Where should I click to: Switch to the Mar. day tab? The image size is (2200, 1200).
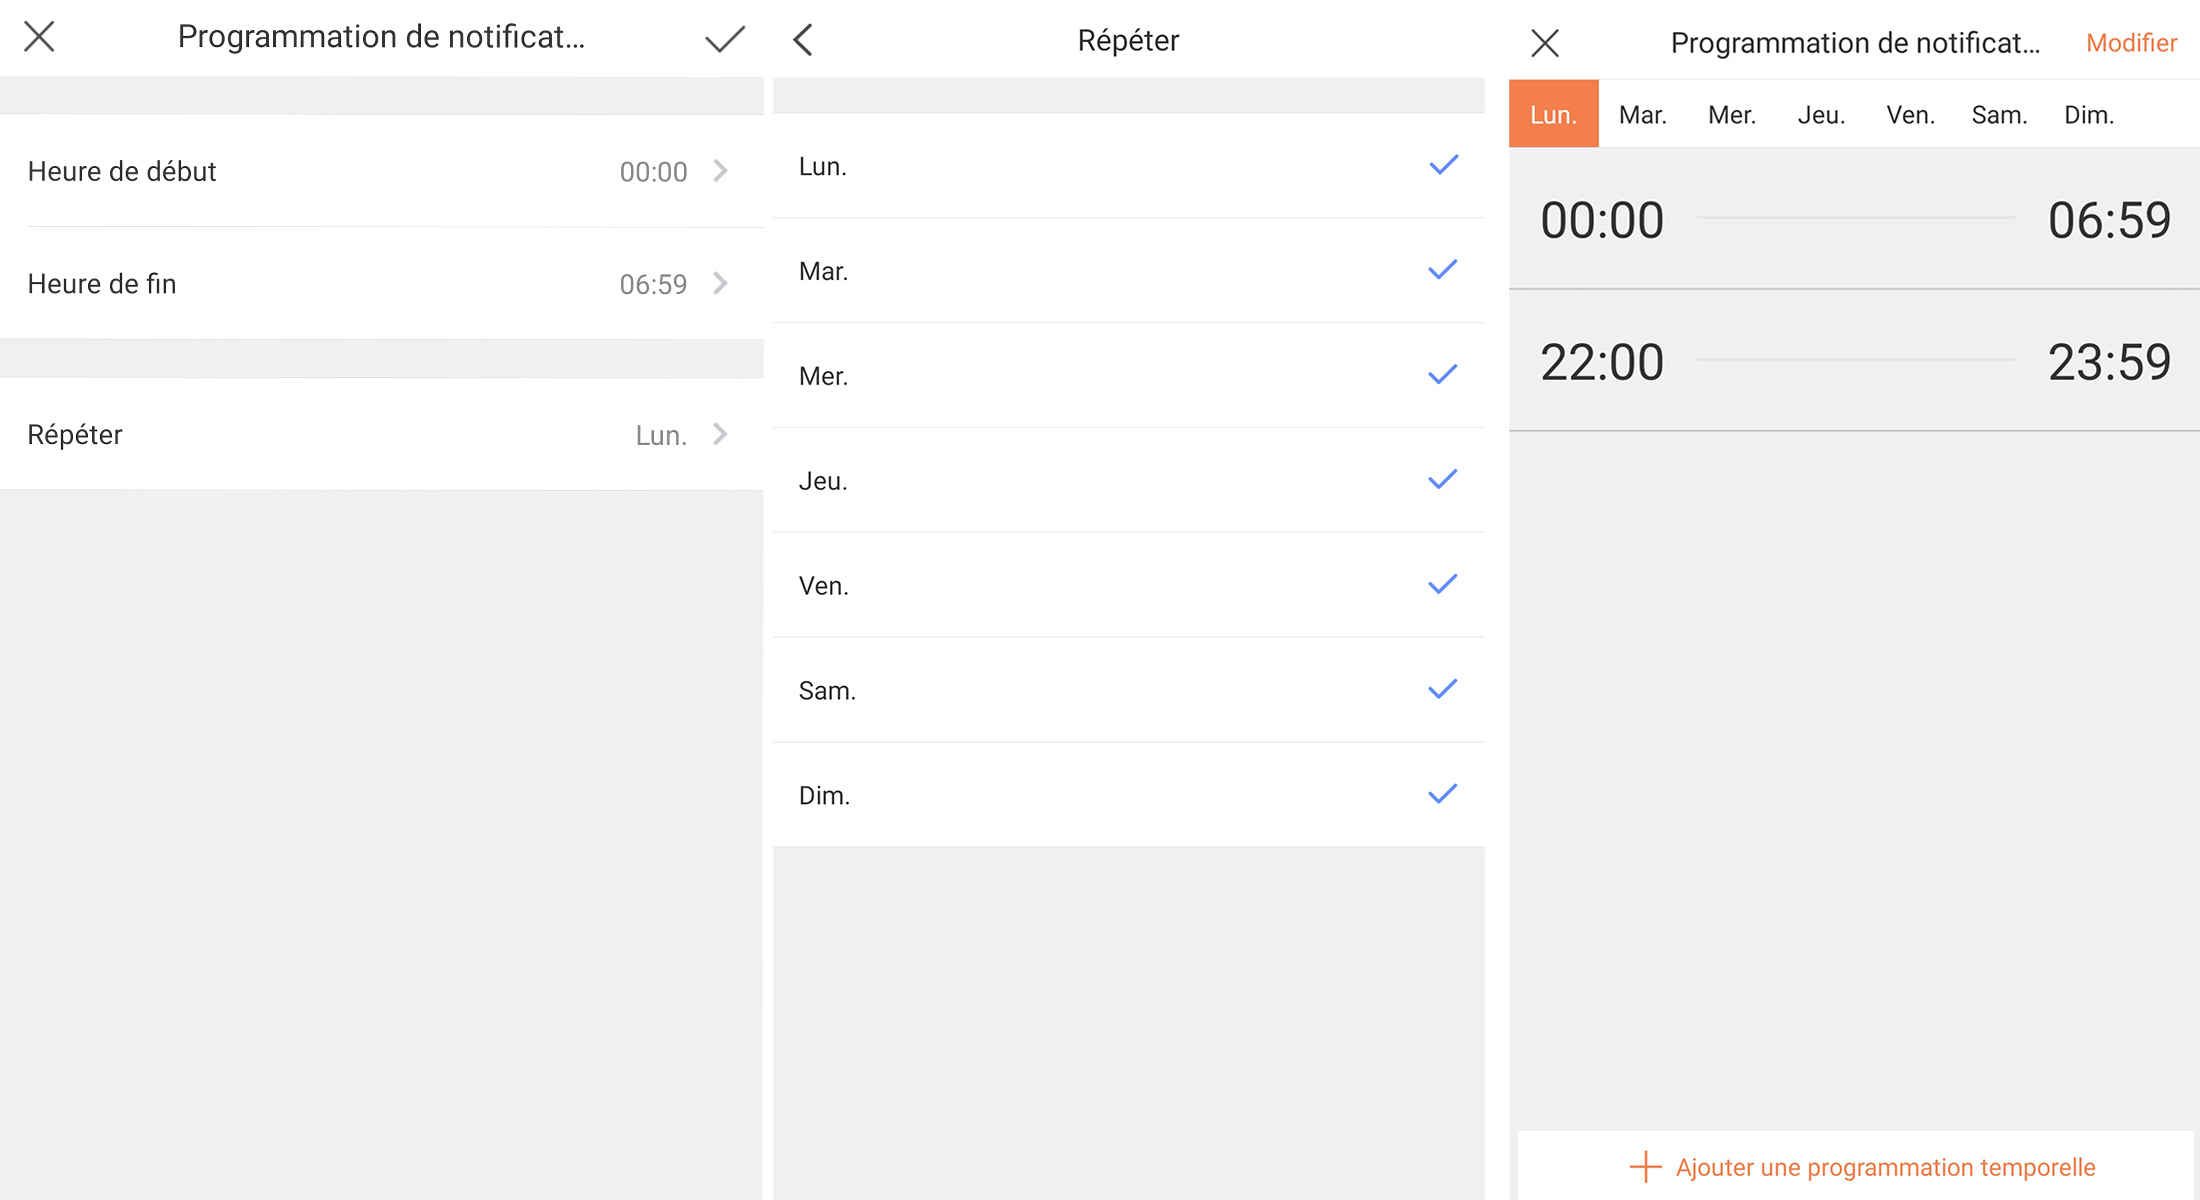(1642, 115)
